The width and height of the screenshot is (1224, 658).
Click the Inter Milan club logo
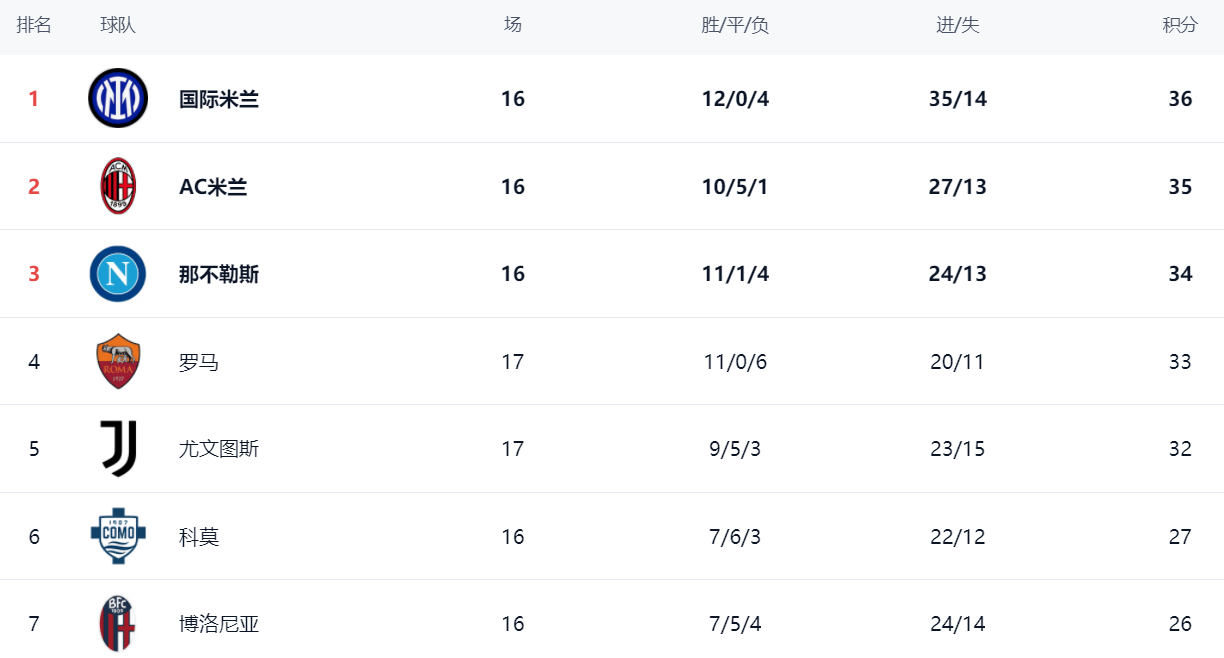pos(118,98)
